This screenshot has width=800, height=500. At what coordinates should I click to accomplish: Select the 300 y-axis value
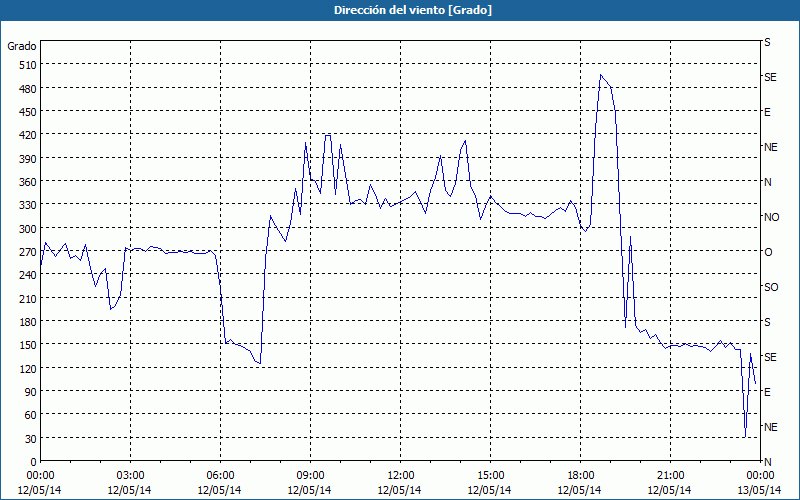pyautogui.click(x=29, y=229)
